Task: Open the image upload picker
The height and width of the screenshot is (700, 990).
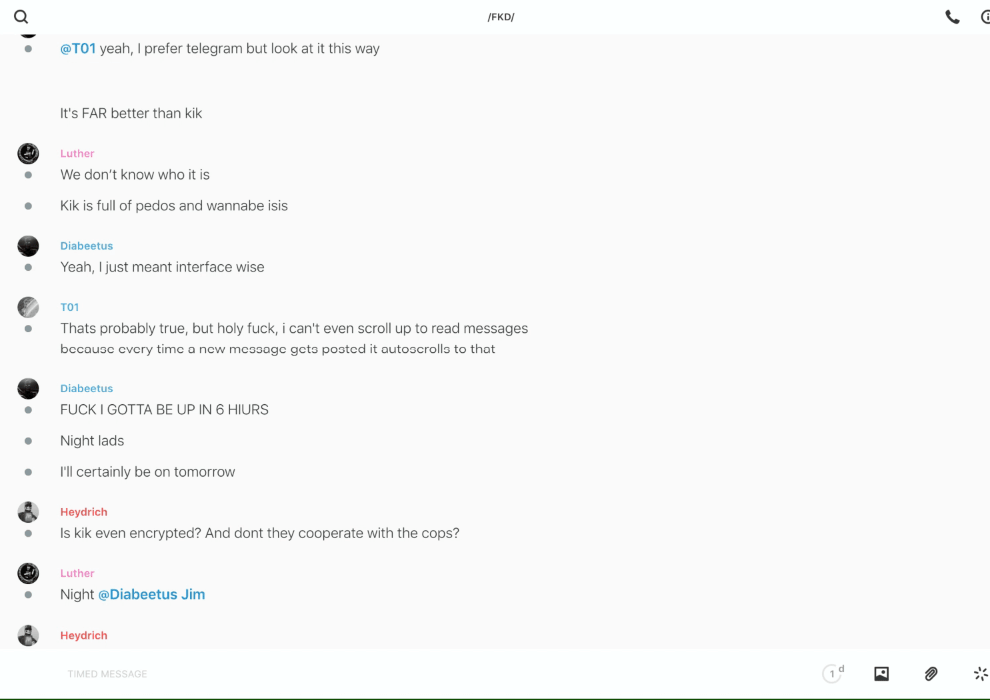Action: pyautogui.click(x=881, y=674)
